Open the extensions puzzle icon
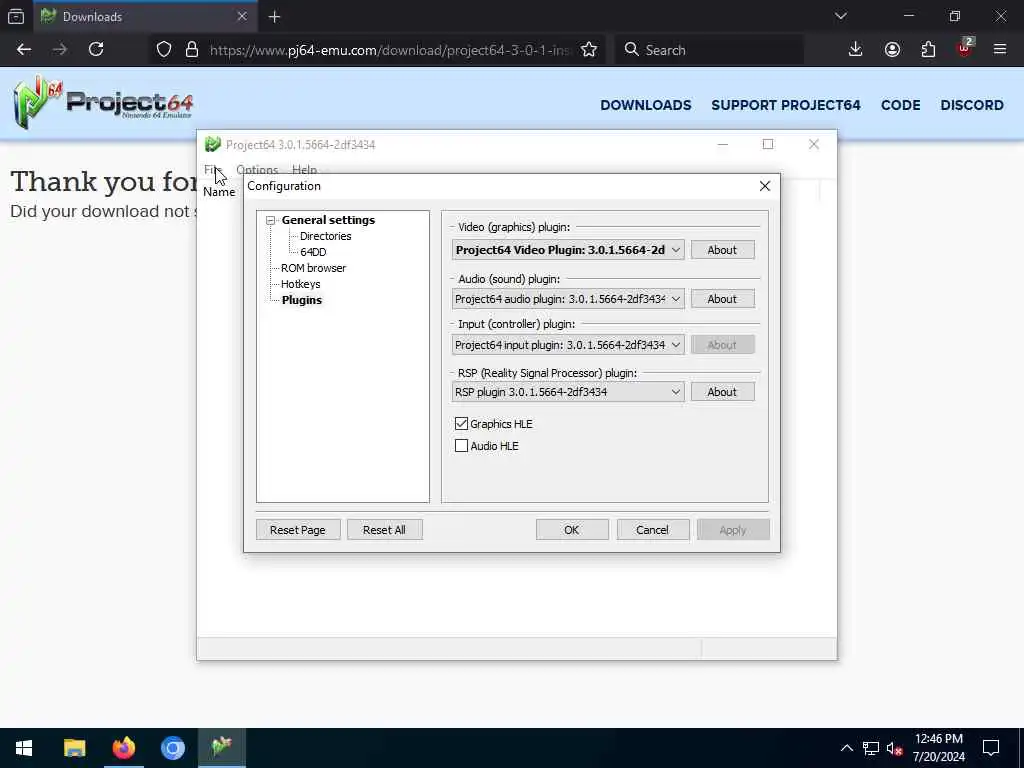1024x768 pixels. 928,50
